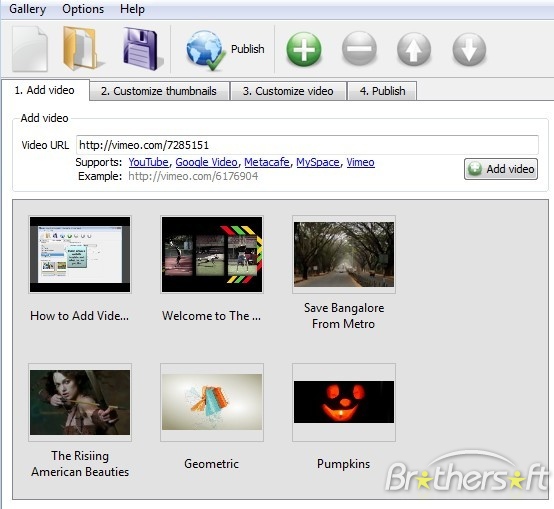Click the Pumpkins caption text
Image resolution: width=554 pixels, height=509 pixels.
[x=343, y=464]
